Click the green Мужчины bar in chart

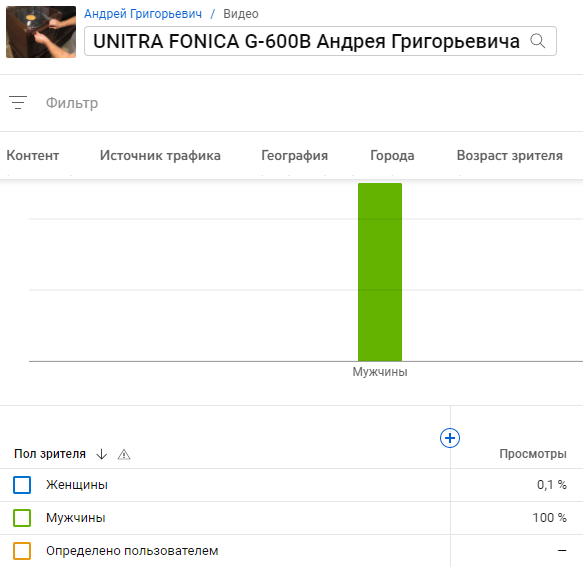coord(380,272)
